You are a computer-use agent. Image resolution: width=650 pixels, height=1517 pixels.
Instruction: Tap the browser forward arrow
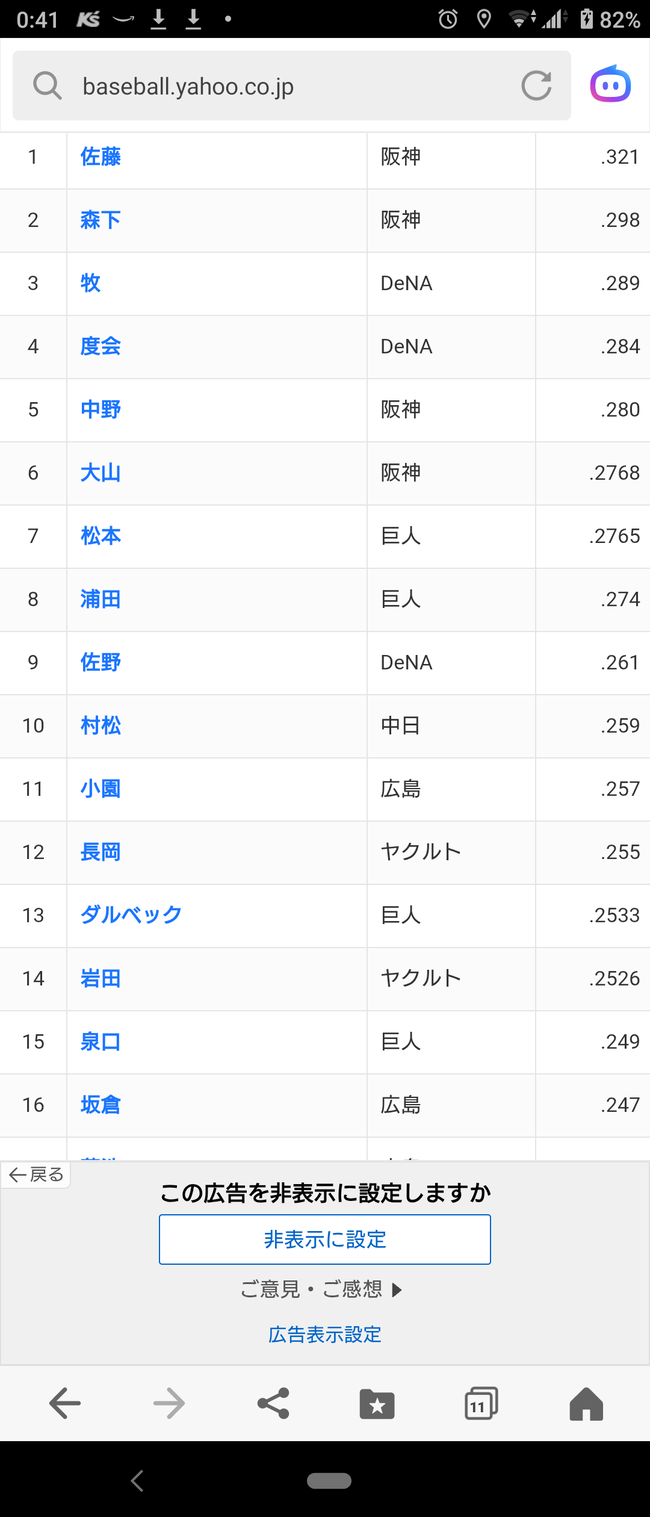tap(169, 1404)
